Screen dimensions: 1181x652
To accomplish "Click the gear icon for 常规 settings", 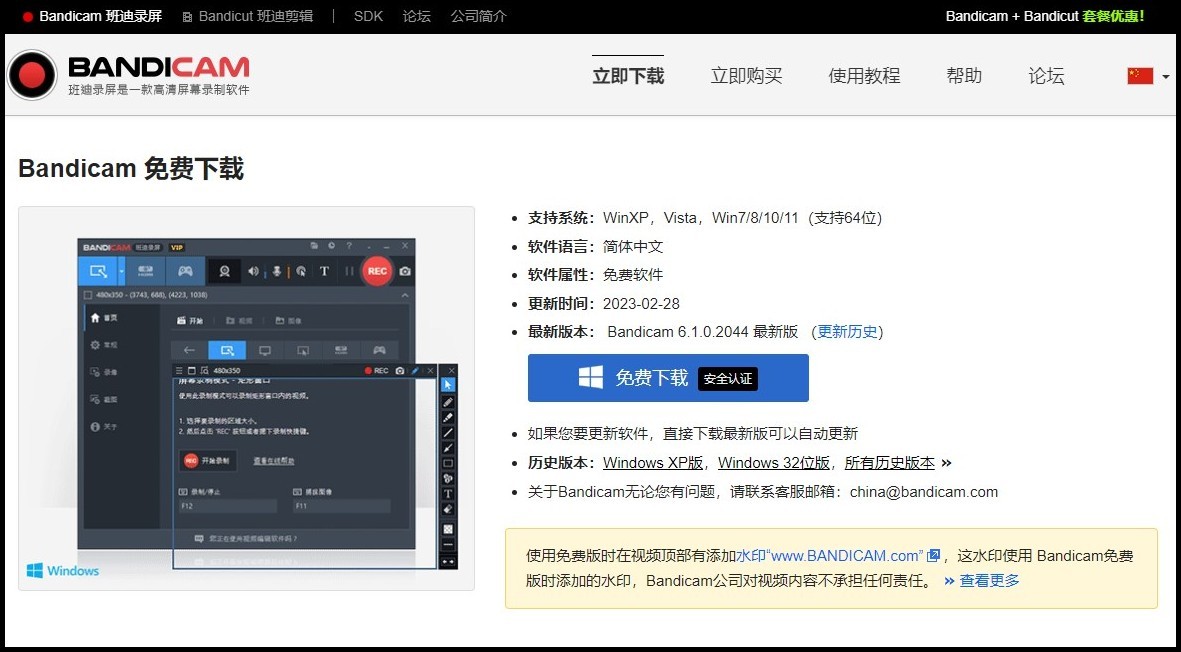I will click(x=96, y=343).
